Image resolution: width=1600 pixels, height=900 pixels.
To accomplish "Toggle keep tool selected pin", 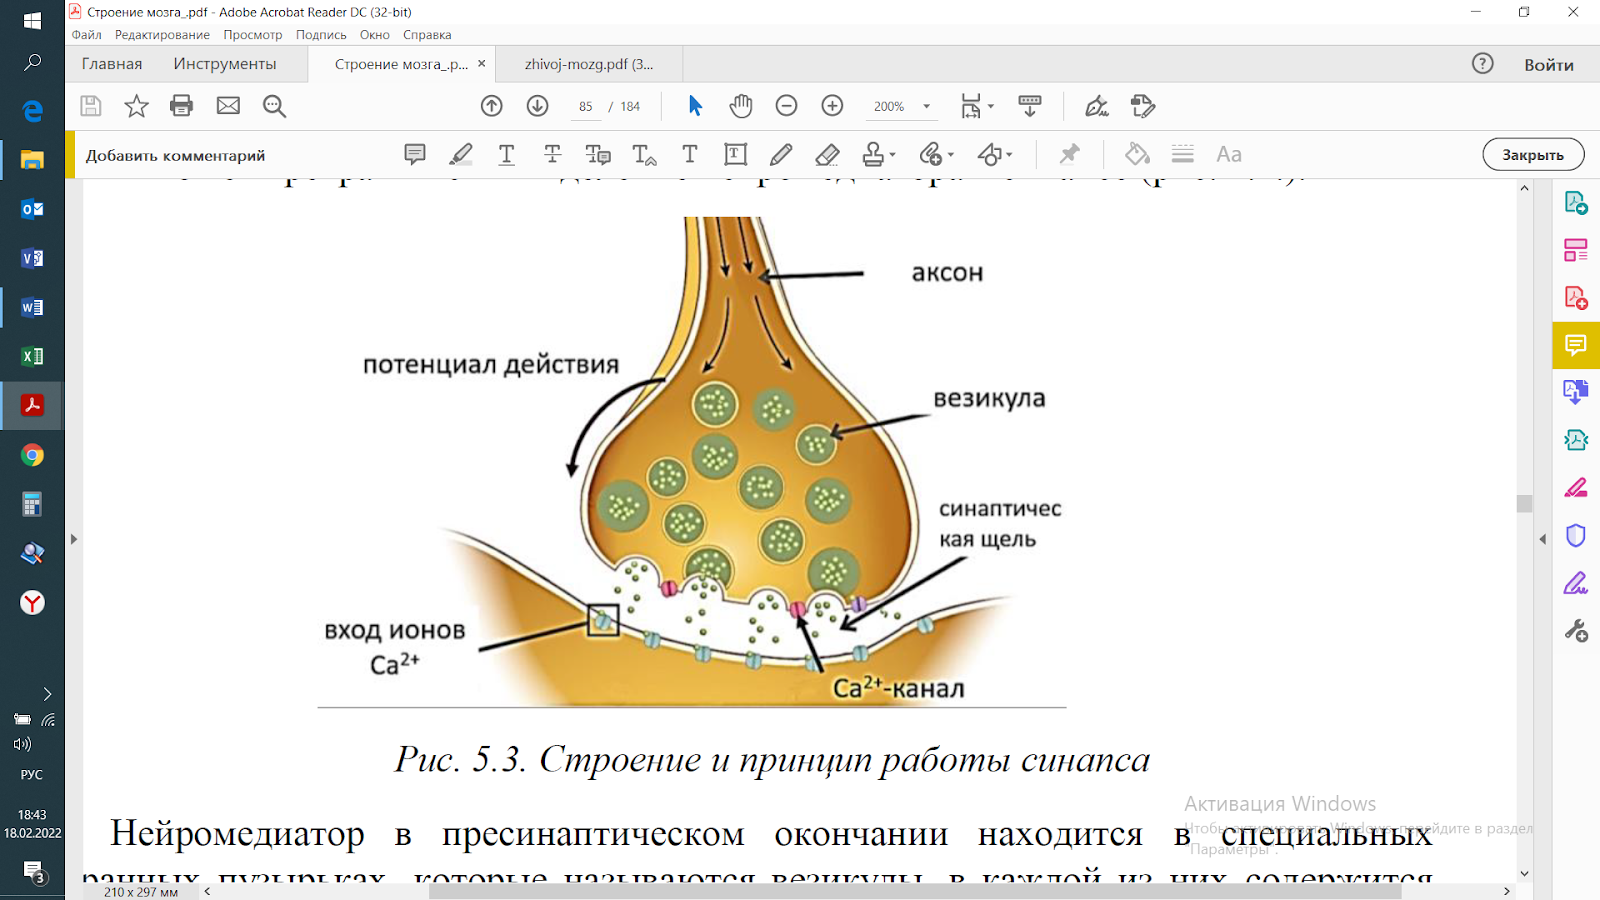I will coord(1069,154).
